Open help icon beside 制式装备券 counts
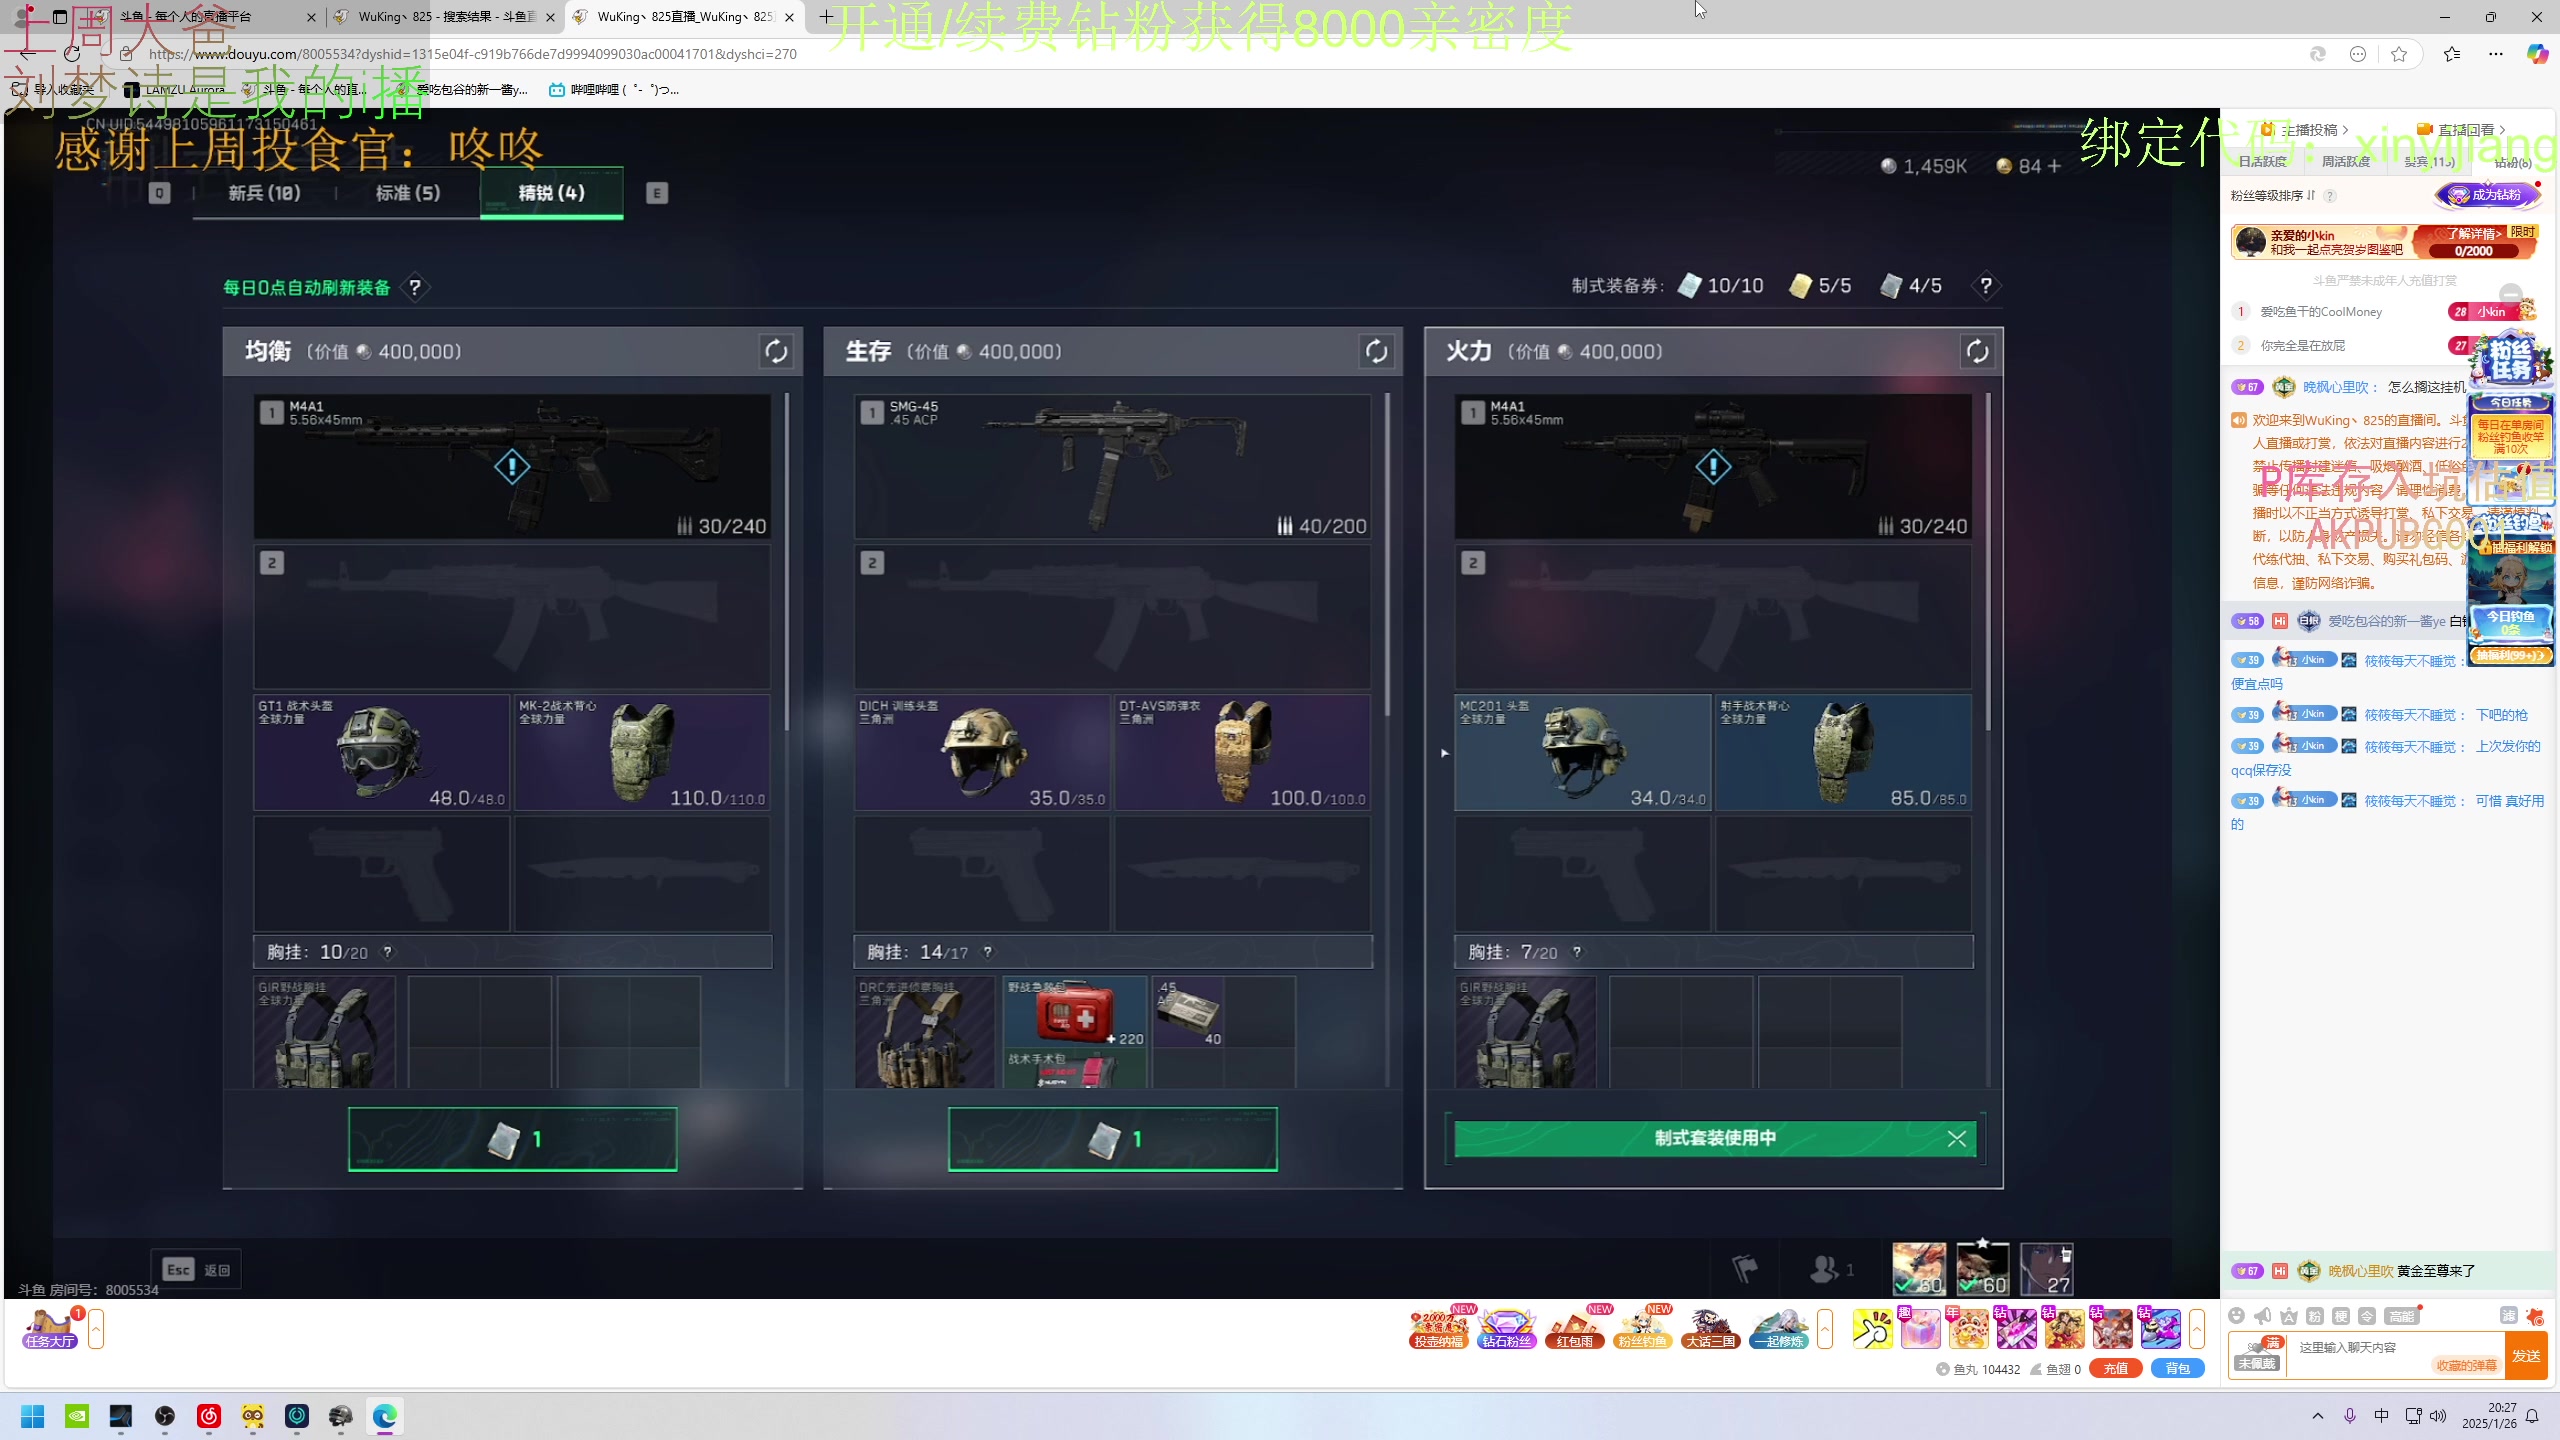Viewport: 2560px width, 1440px height. tap(1986, 286)
